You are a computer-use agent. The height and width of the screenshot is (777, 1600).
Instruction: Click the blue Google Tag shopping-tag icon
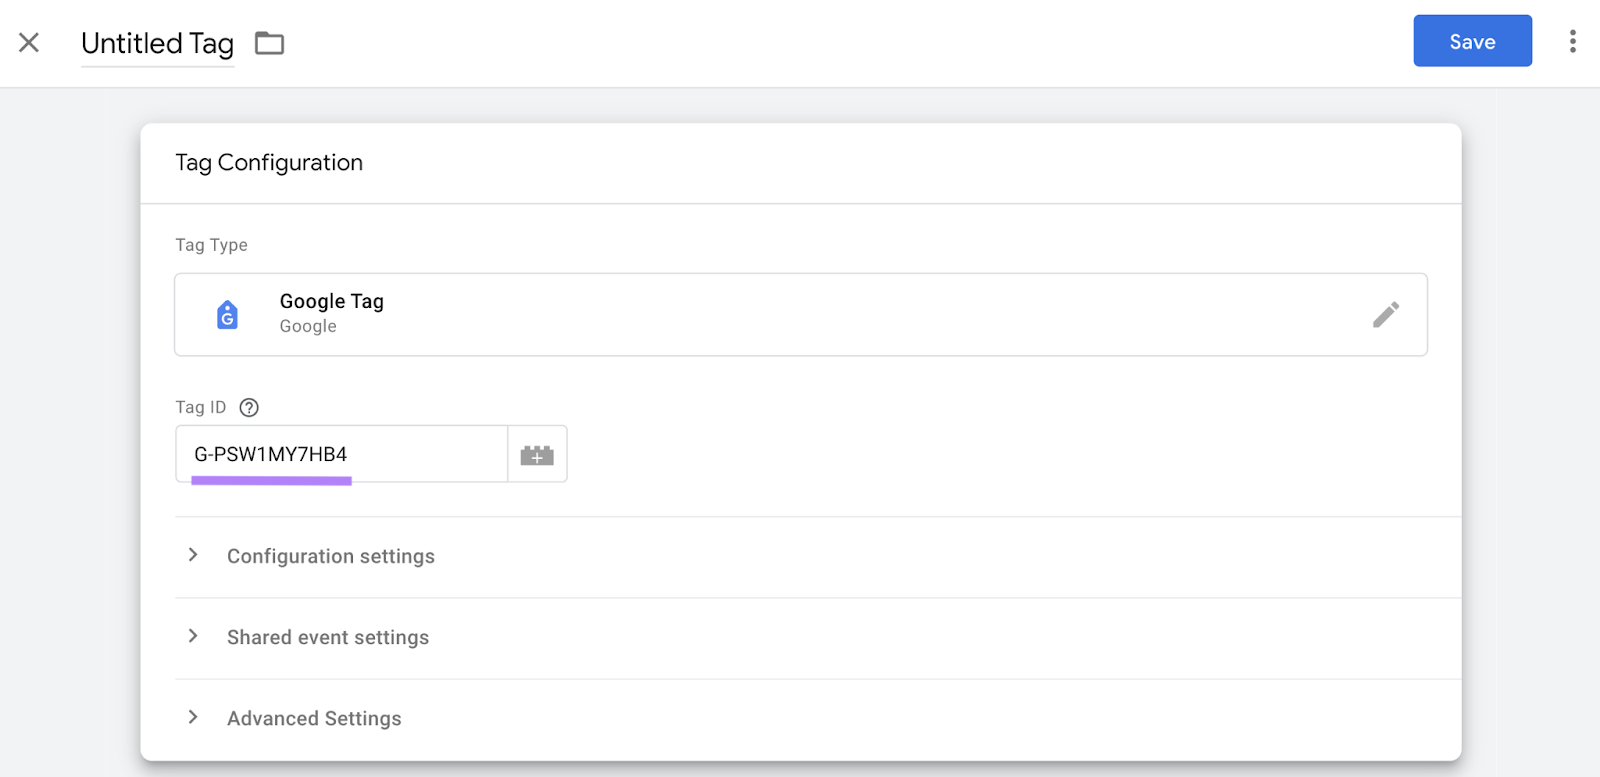coord(227,314)
